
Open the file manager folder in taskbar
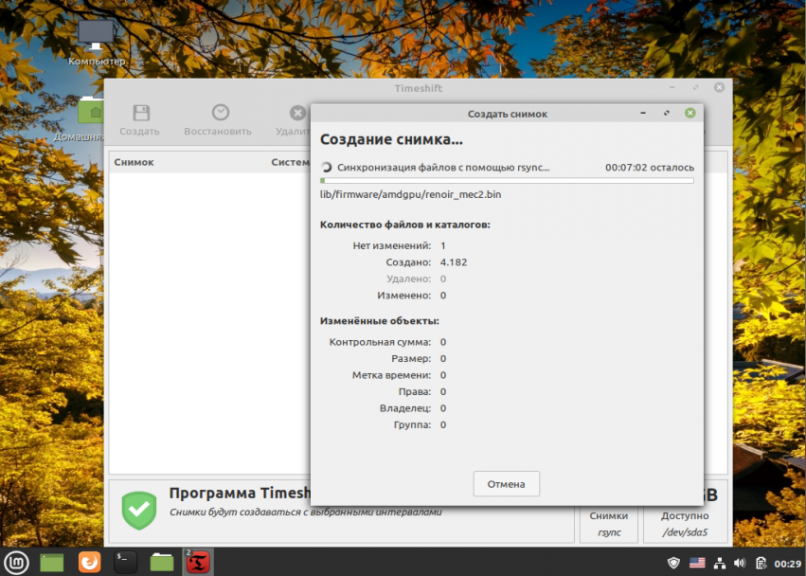pos(162,562)
